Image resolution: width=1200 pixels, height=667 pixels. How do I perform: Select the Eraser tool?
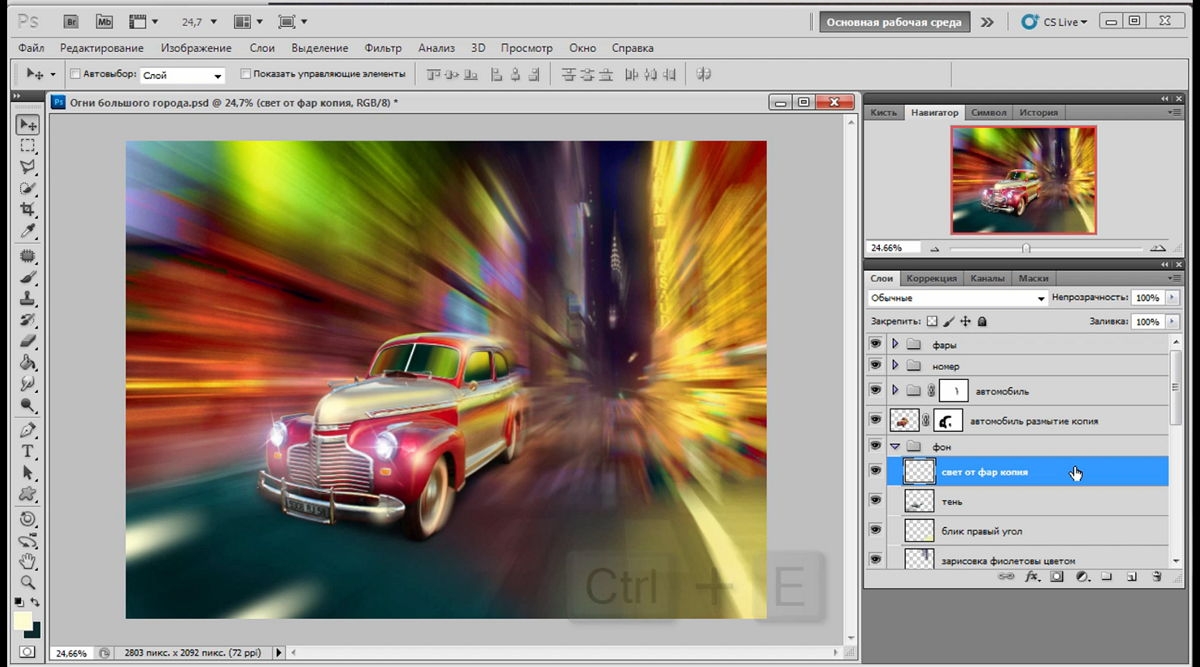click(x=28, y=341)
